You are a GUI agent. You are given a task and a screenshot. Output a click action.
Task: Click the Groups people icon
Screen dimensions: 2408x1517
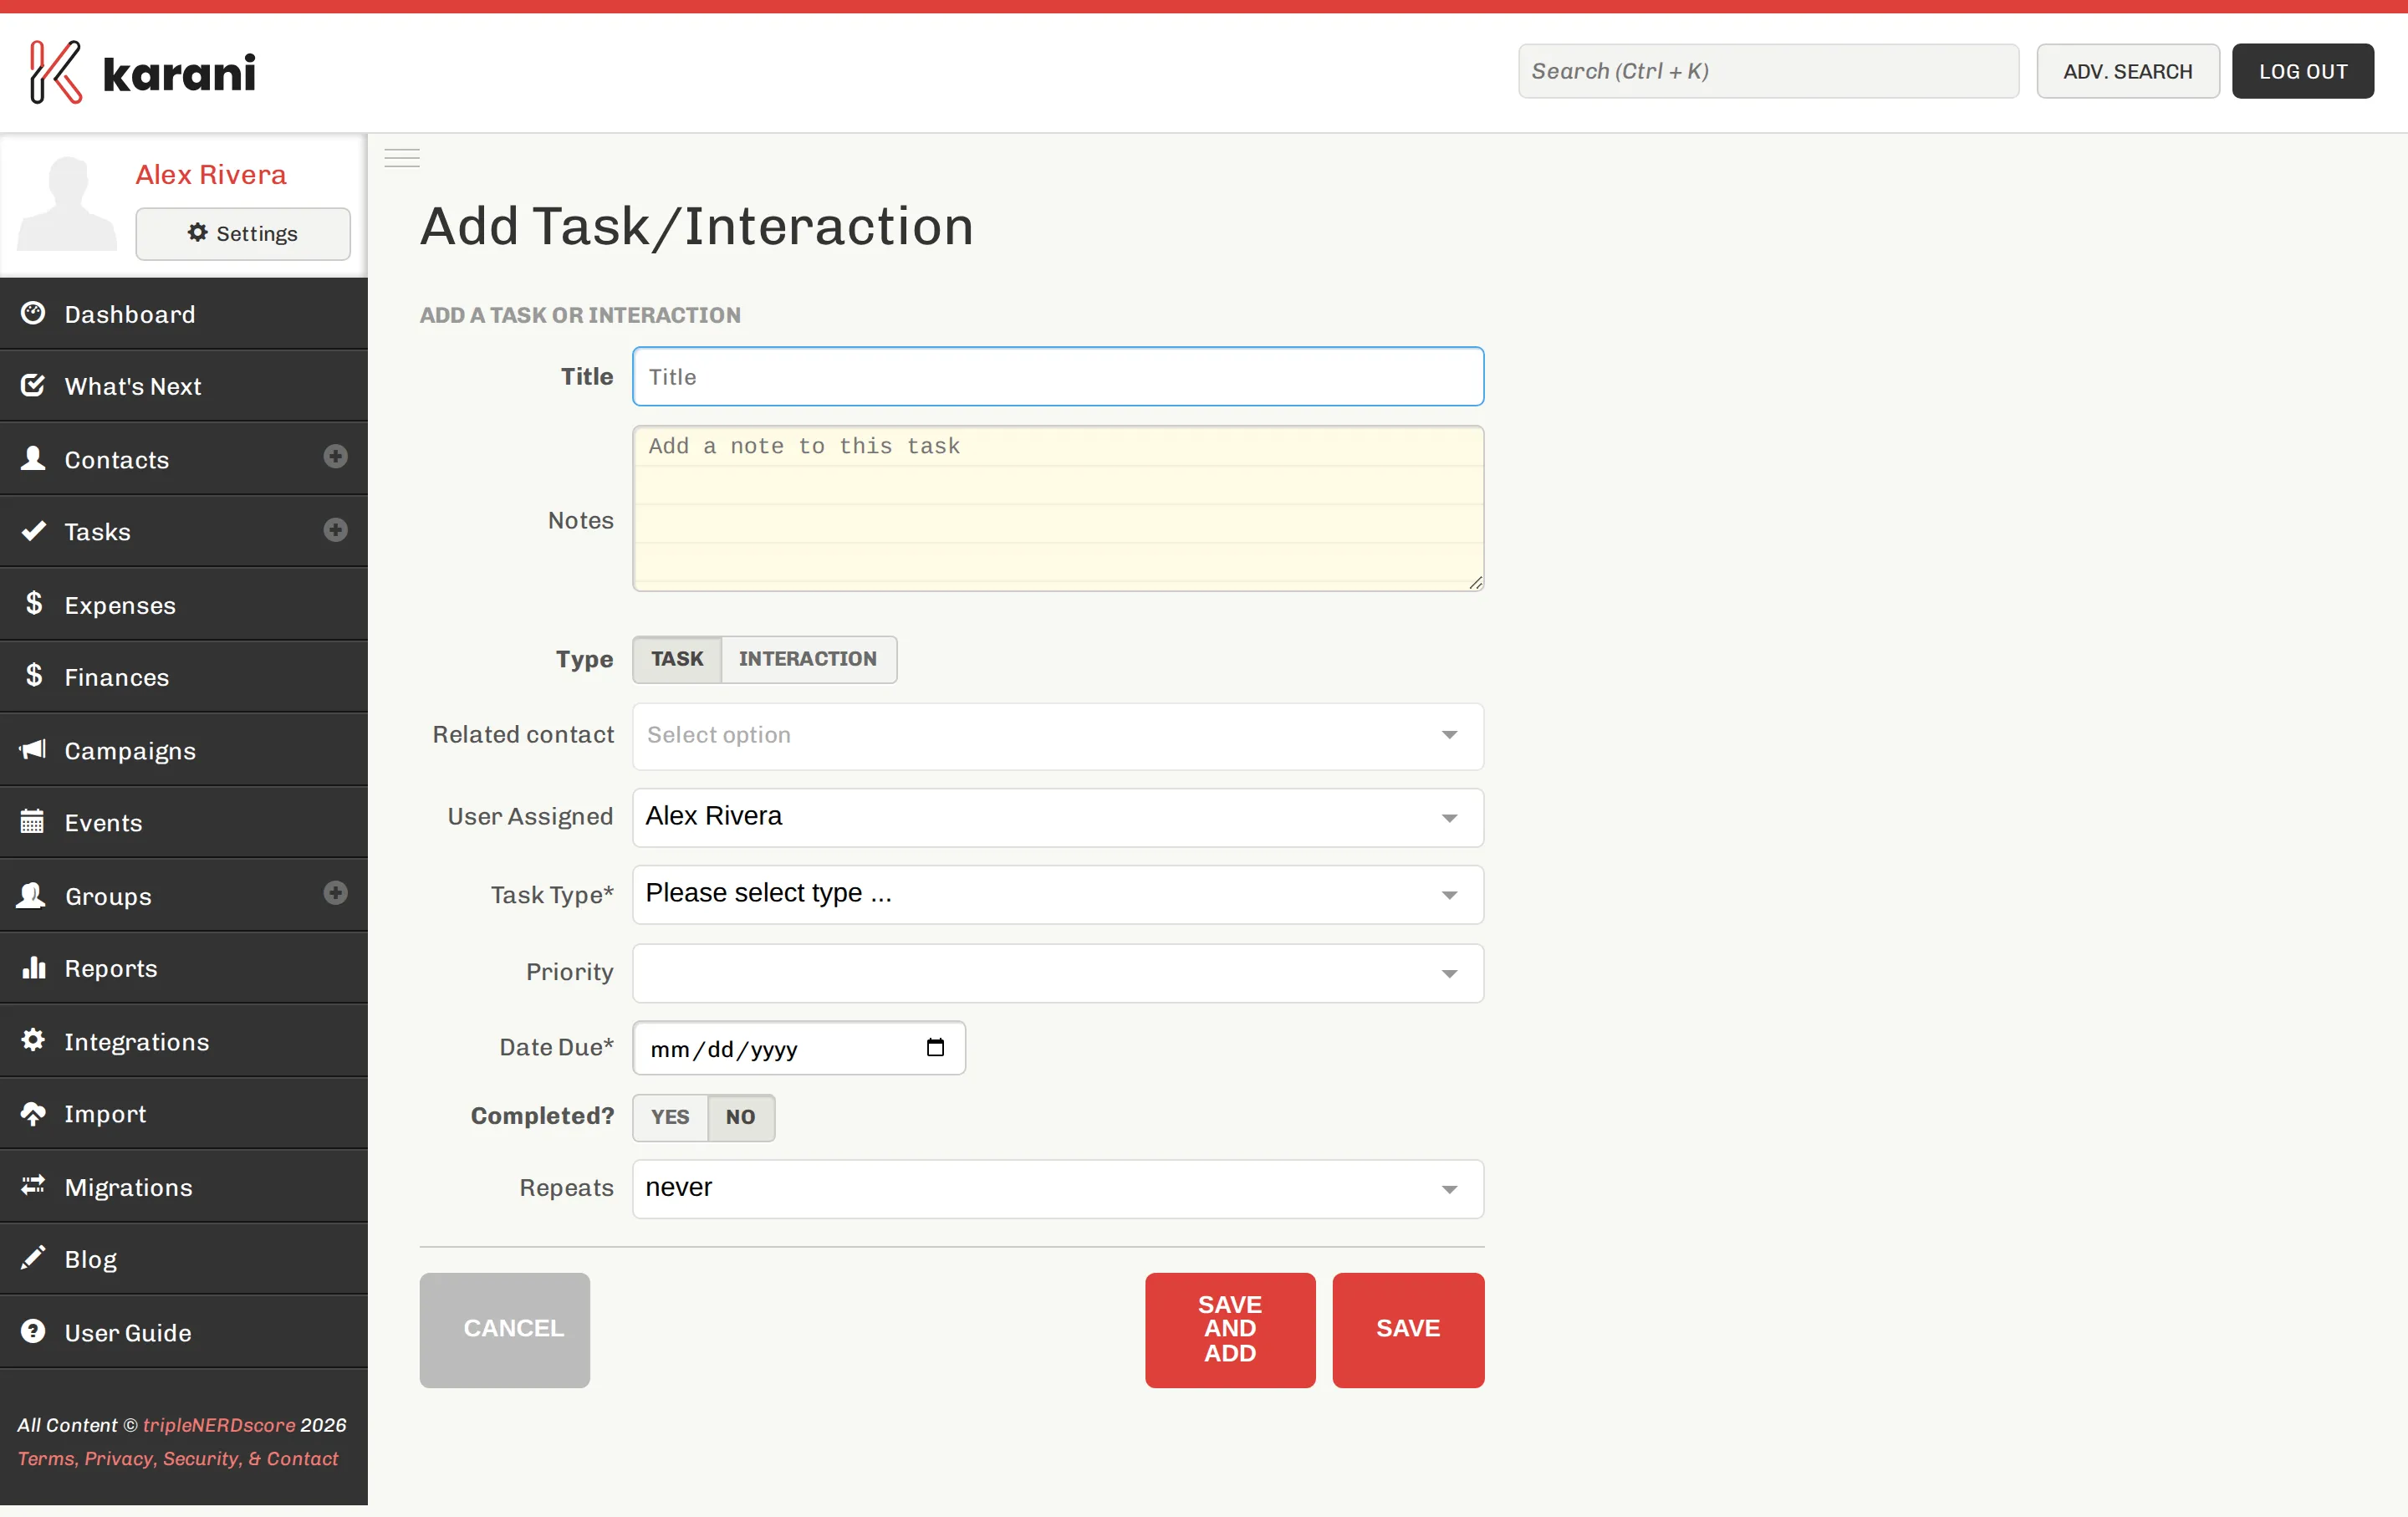[x=31, y=894]
